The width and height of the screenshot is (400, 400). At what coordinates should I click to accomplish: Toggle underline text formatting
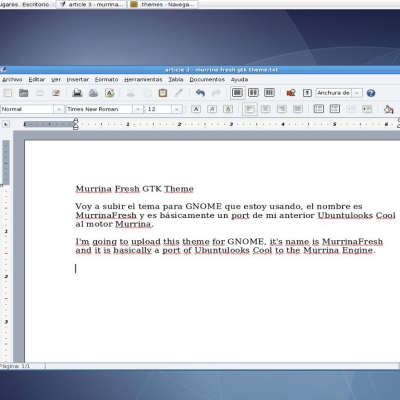(228, 109)
